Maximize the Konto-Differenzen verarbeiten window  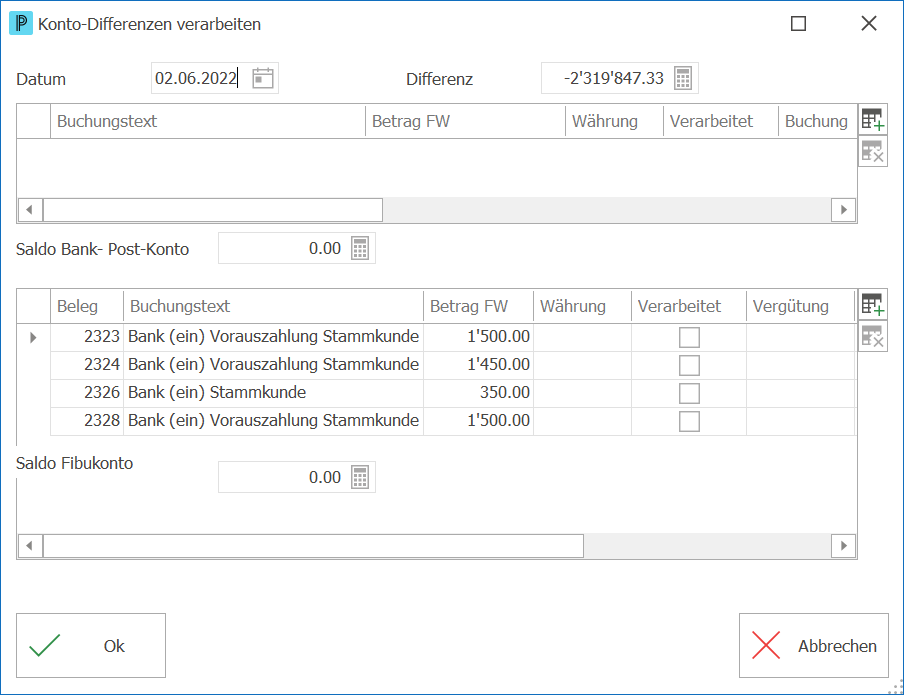coord(798,24)
